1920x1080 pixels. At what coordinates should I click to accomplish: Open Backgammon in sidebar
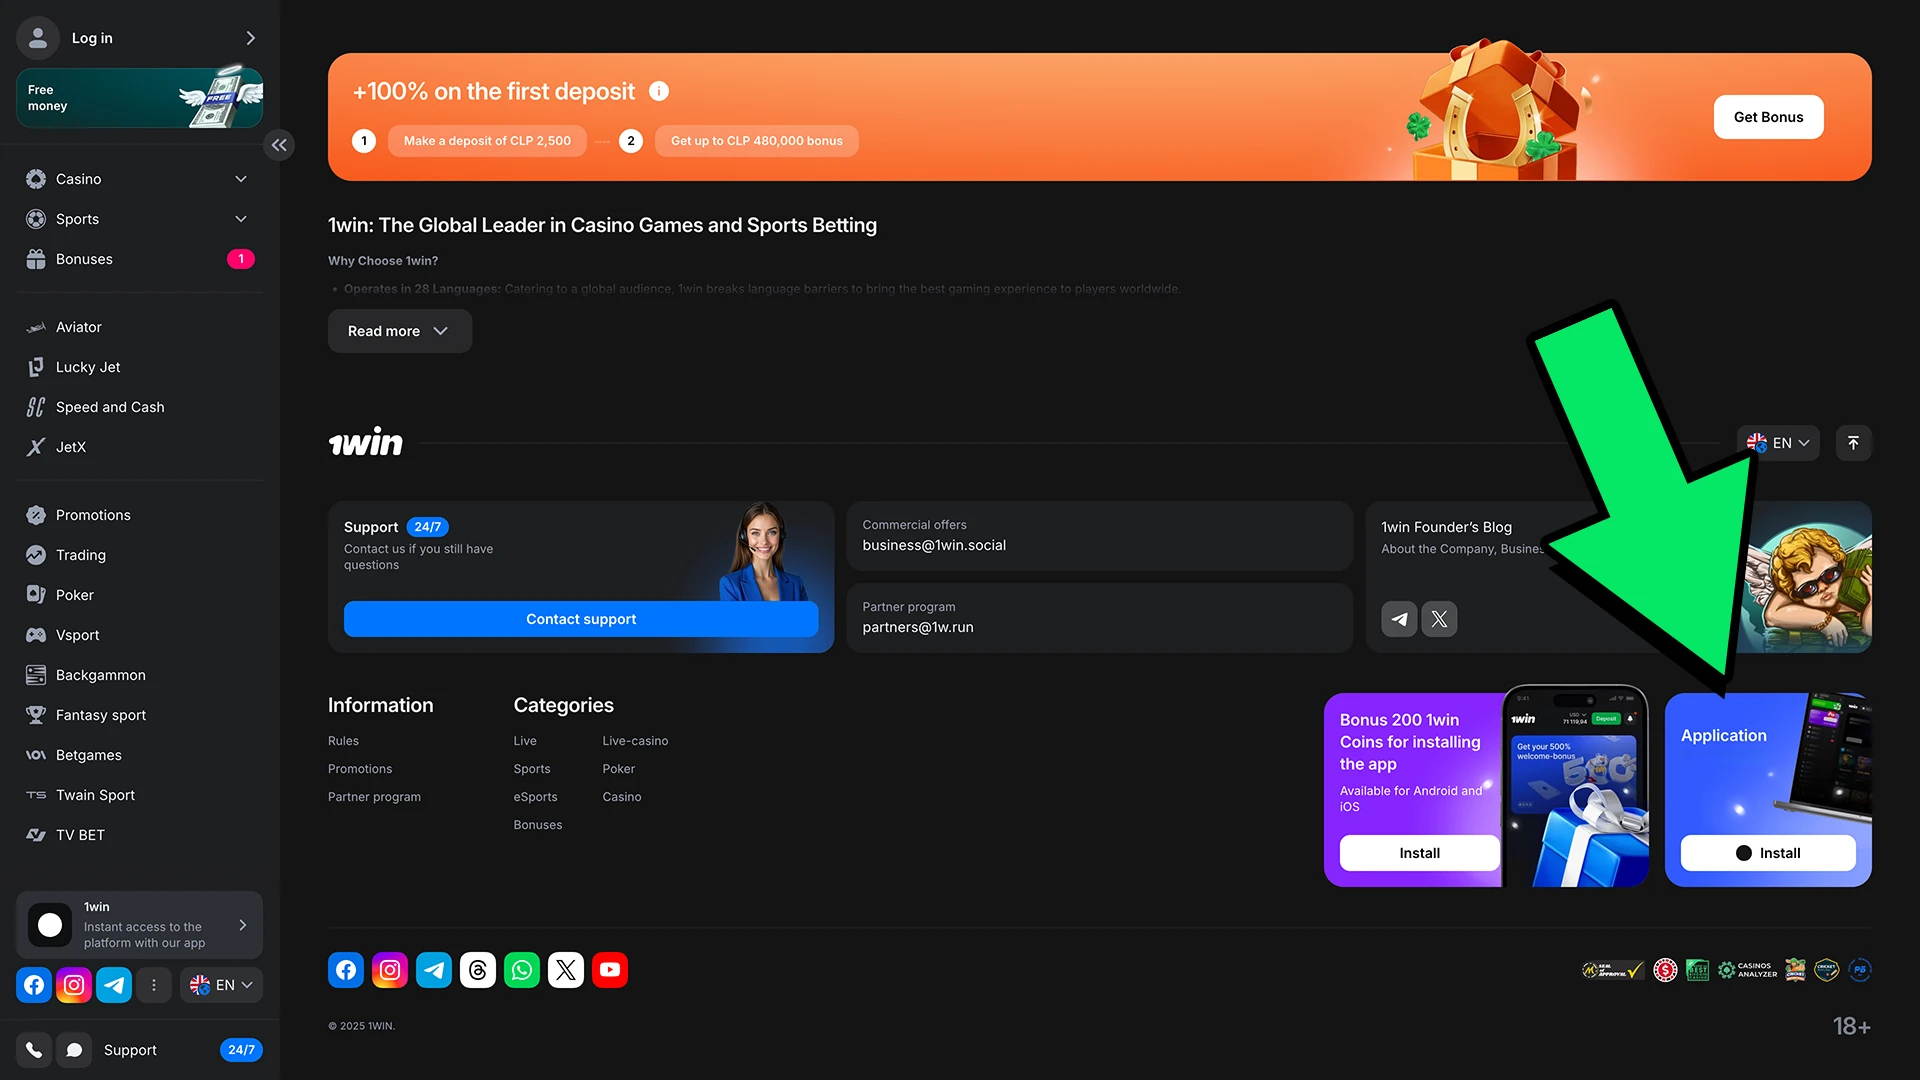tap(139, 675)
